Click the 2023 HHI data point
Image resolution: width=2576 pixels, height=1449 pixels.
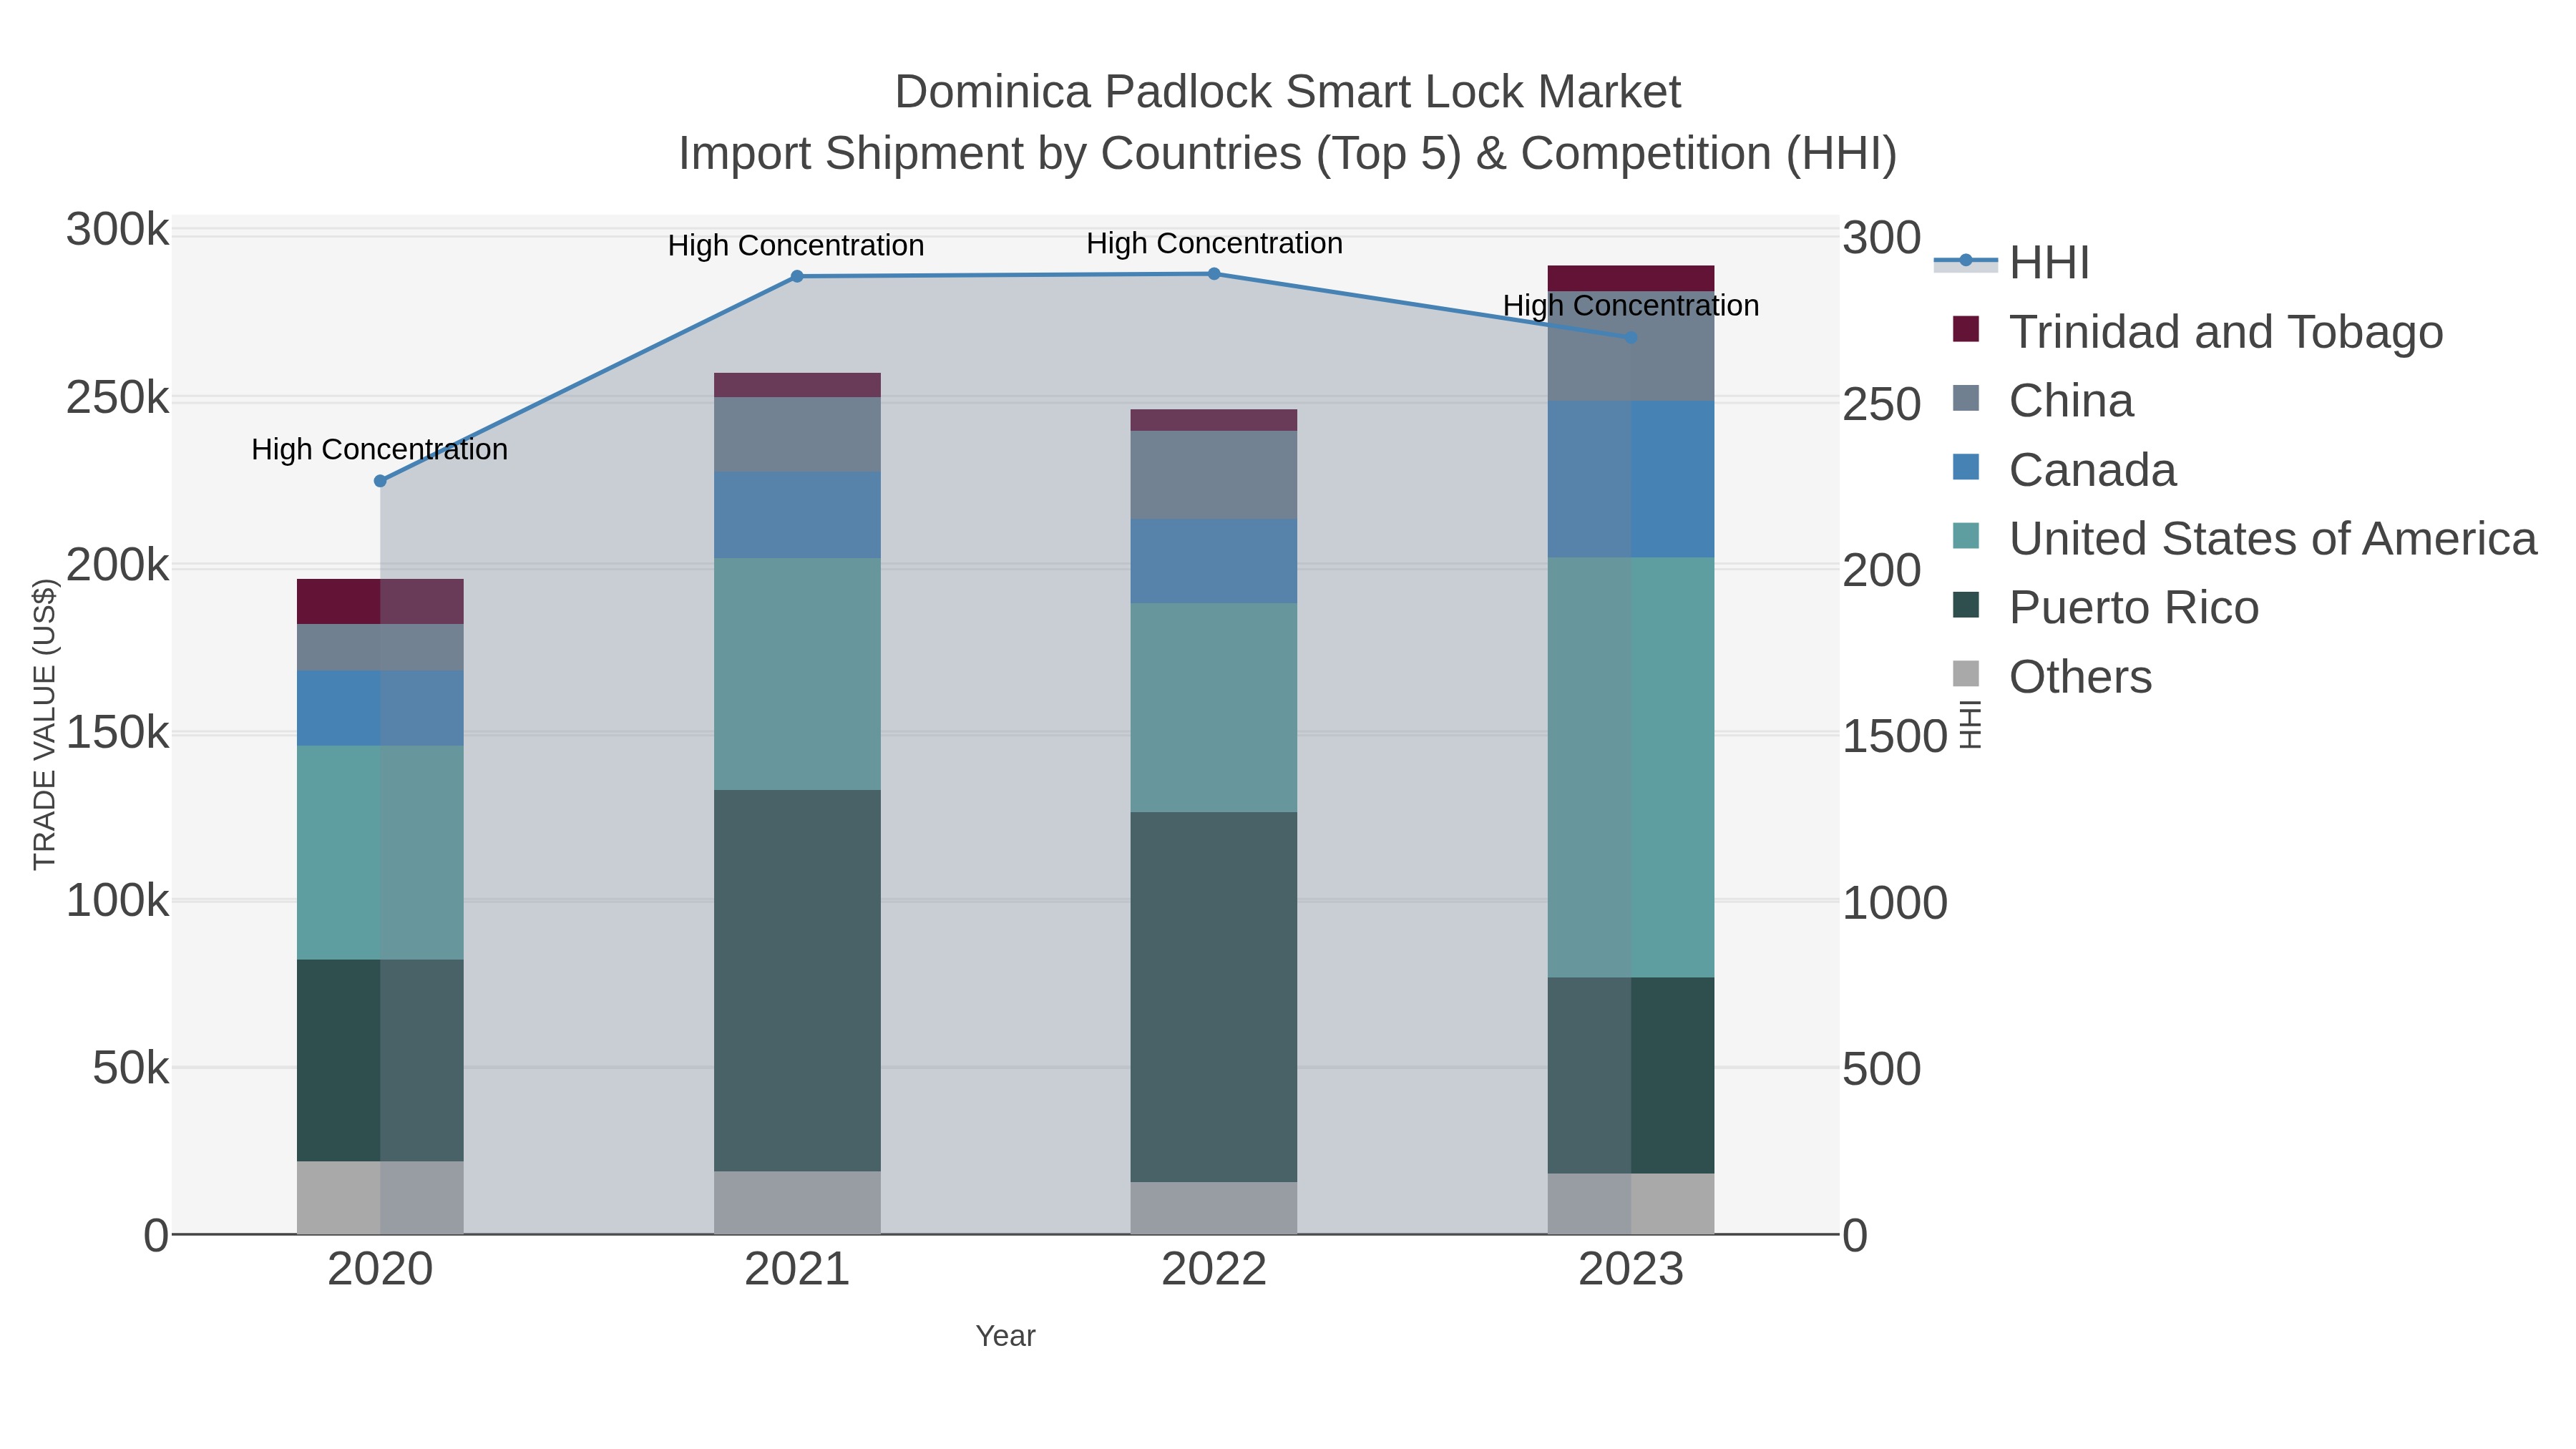click(x=1631, y=338)
